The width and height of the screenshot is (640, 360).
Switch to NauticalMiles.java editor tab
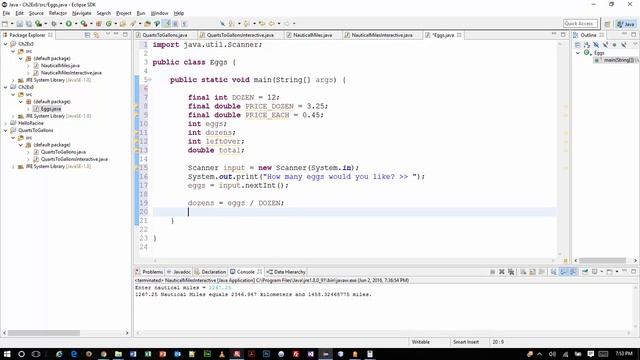[313, 35]
